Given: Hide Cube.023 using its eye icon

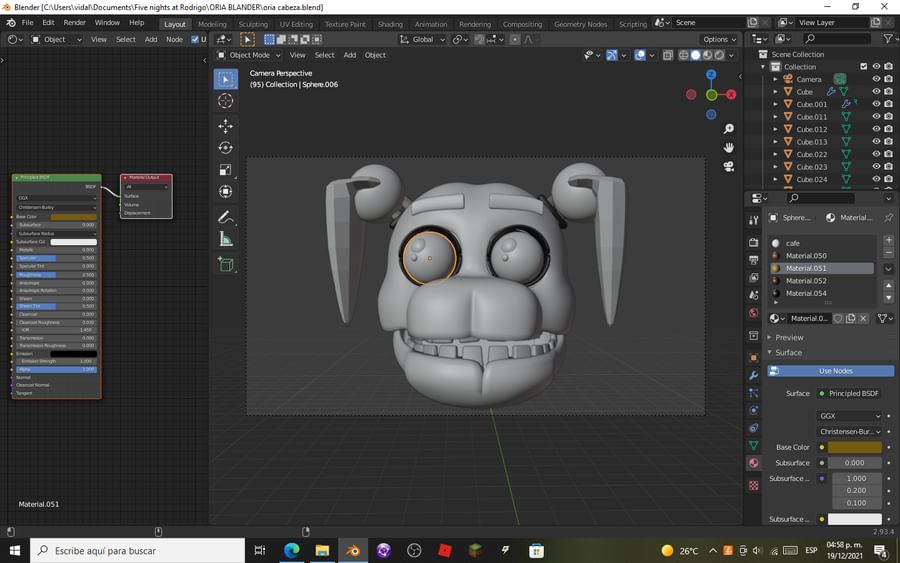Looking at the screenshot, I should [x=876, y=166].
